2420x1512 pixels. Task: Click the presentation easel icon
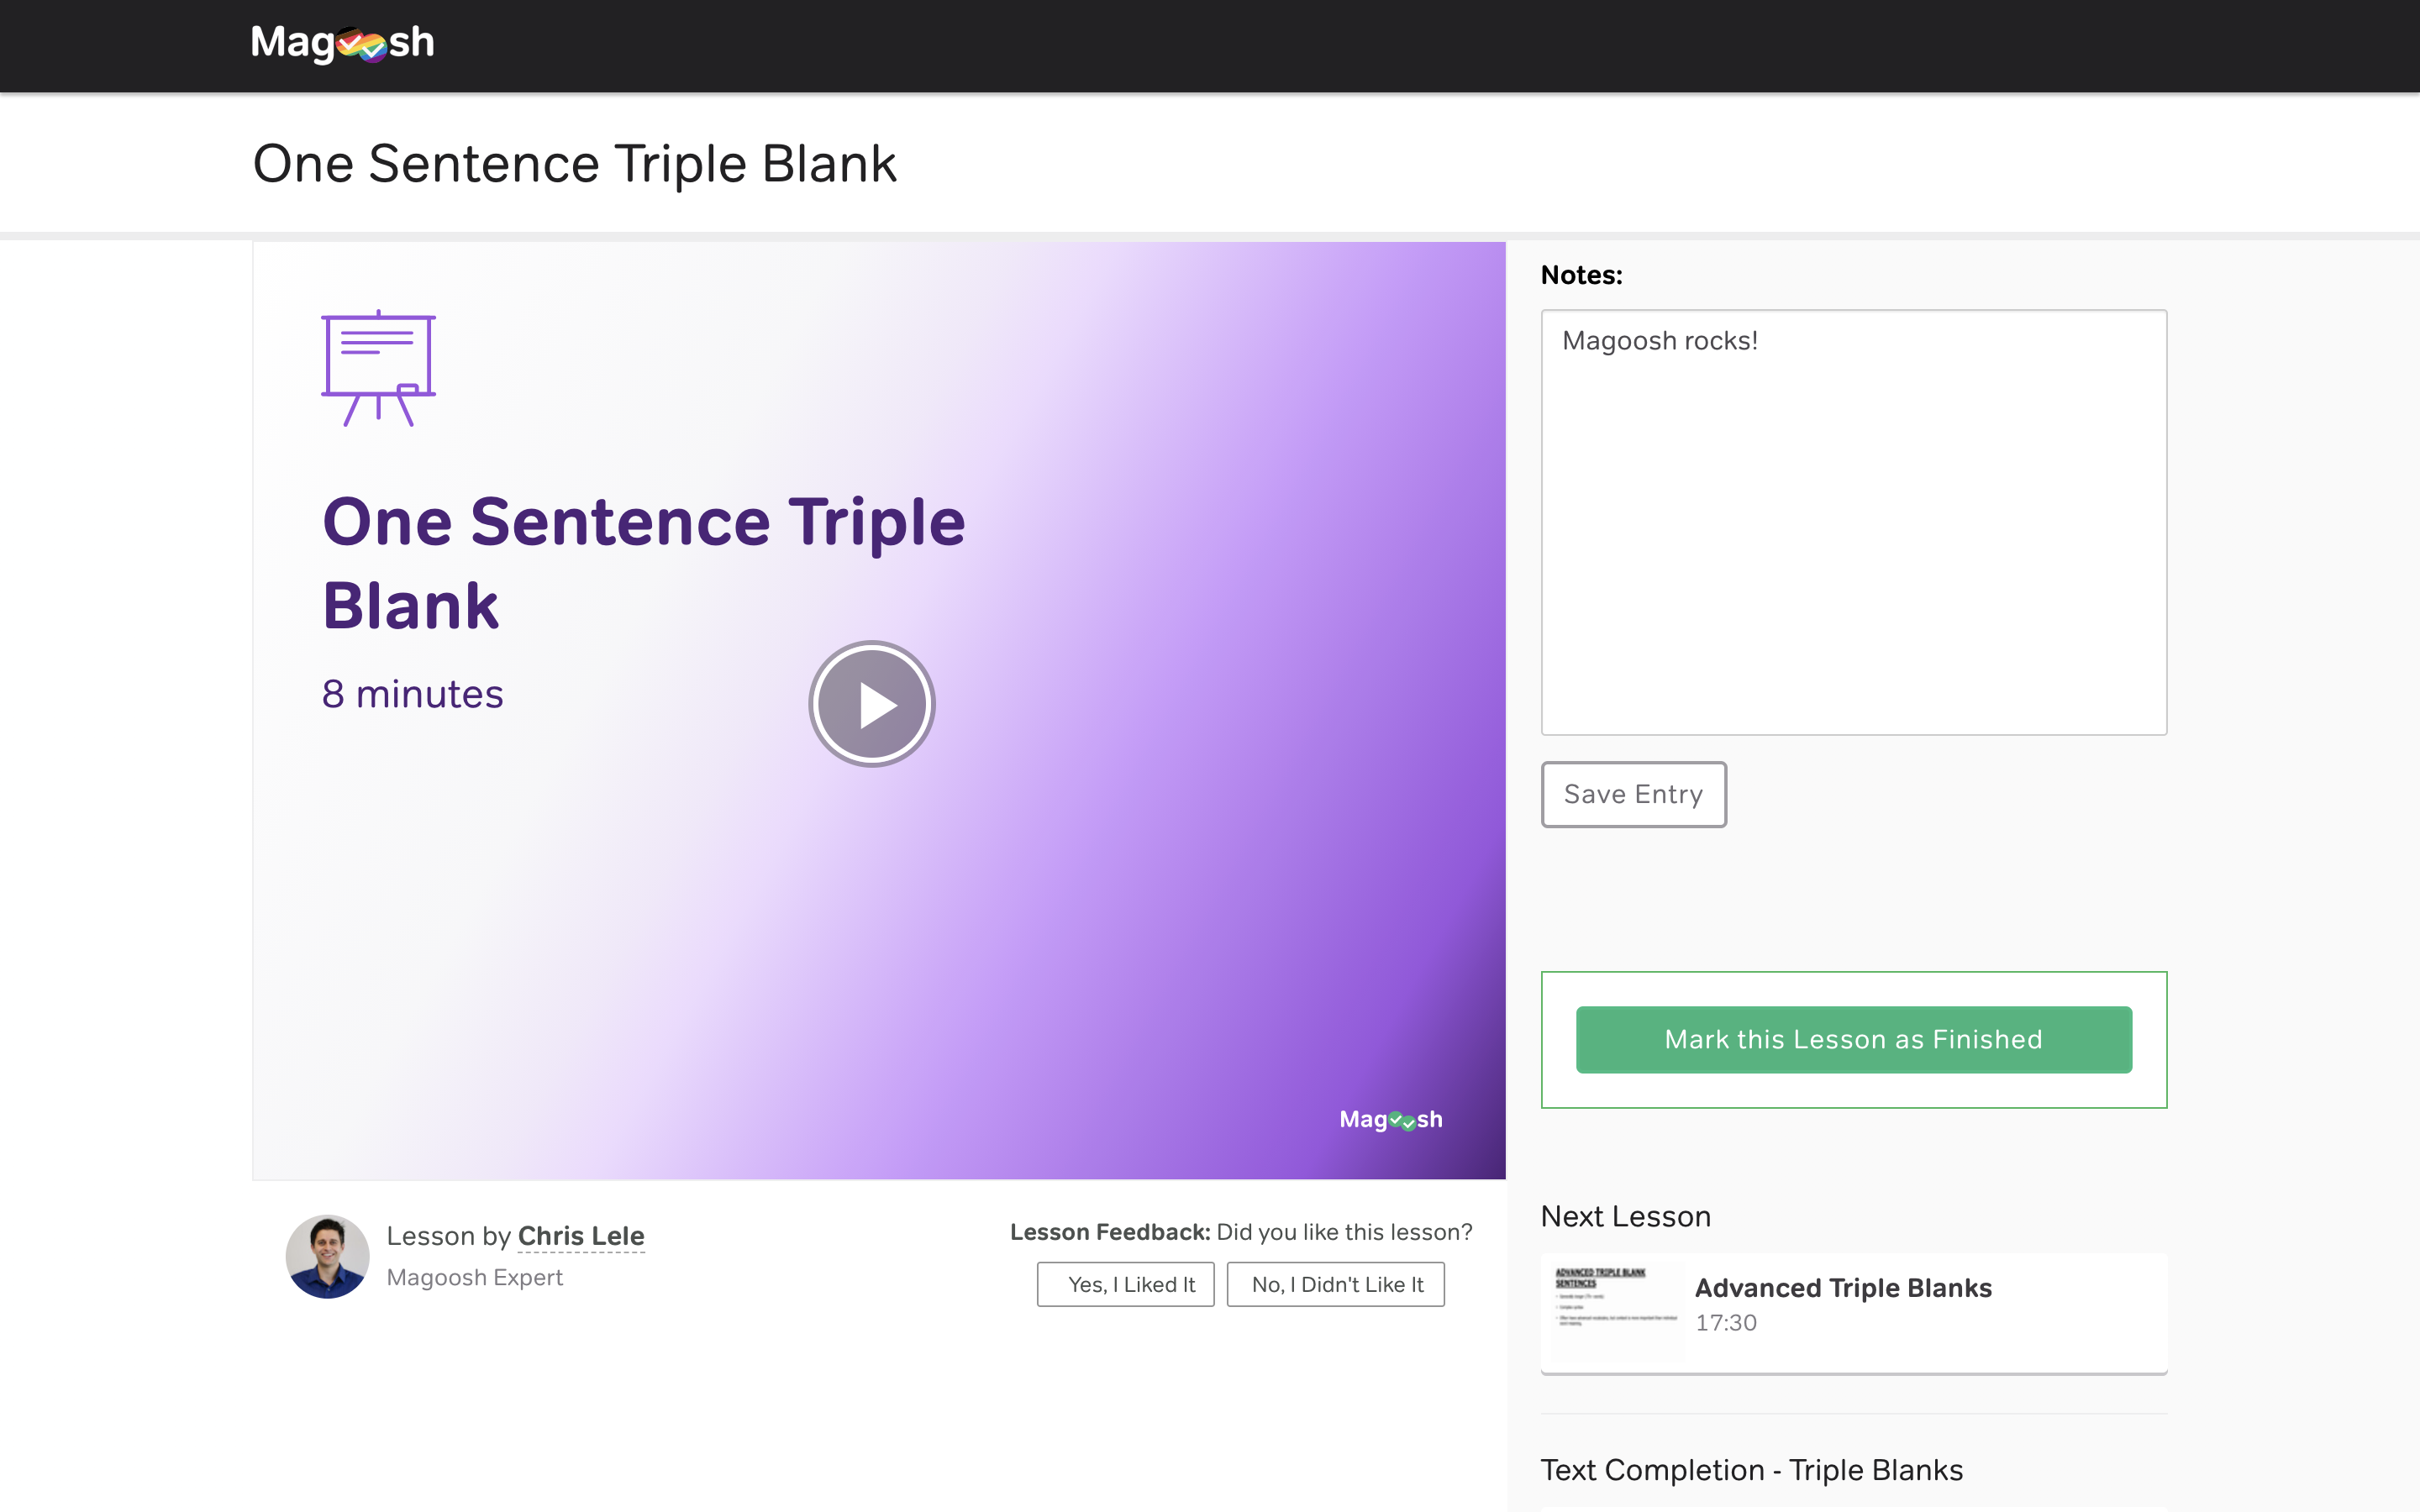click(x=378, y=368)
